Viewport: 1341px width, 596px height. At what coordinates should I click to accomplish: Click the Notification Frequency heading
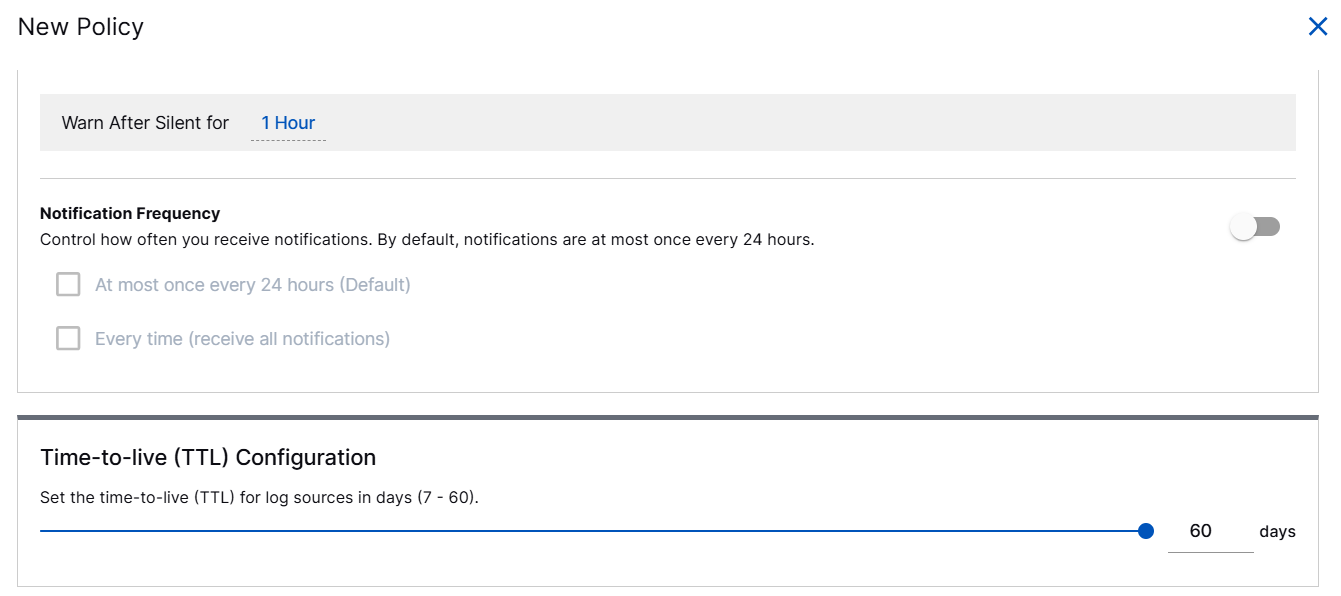tap(130, 213)
